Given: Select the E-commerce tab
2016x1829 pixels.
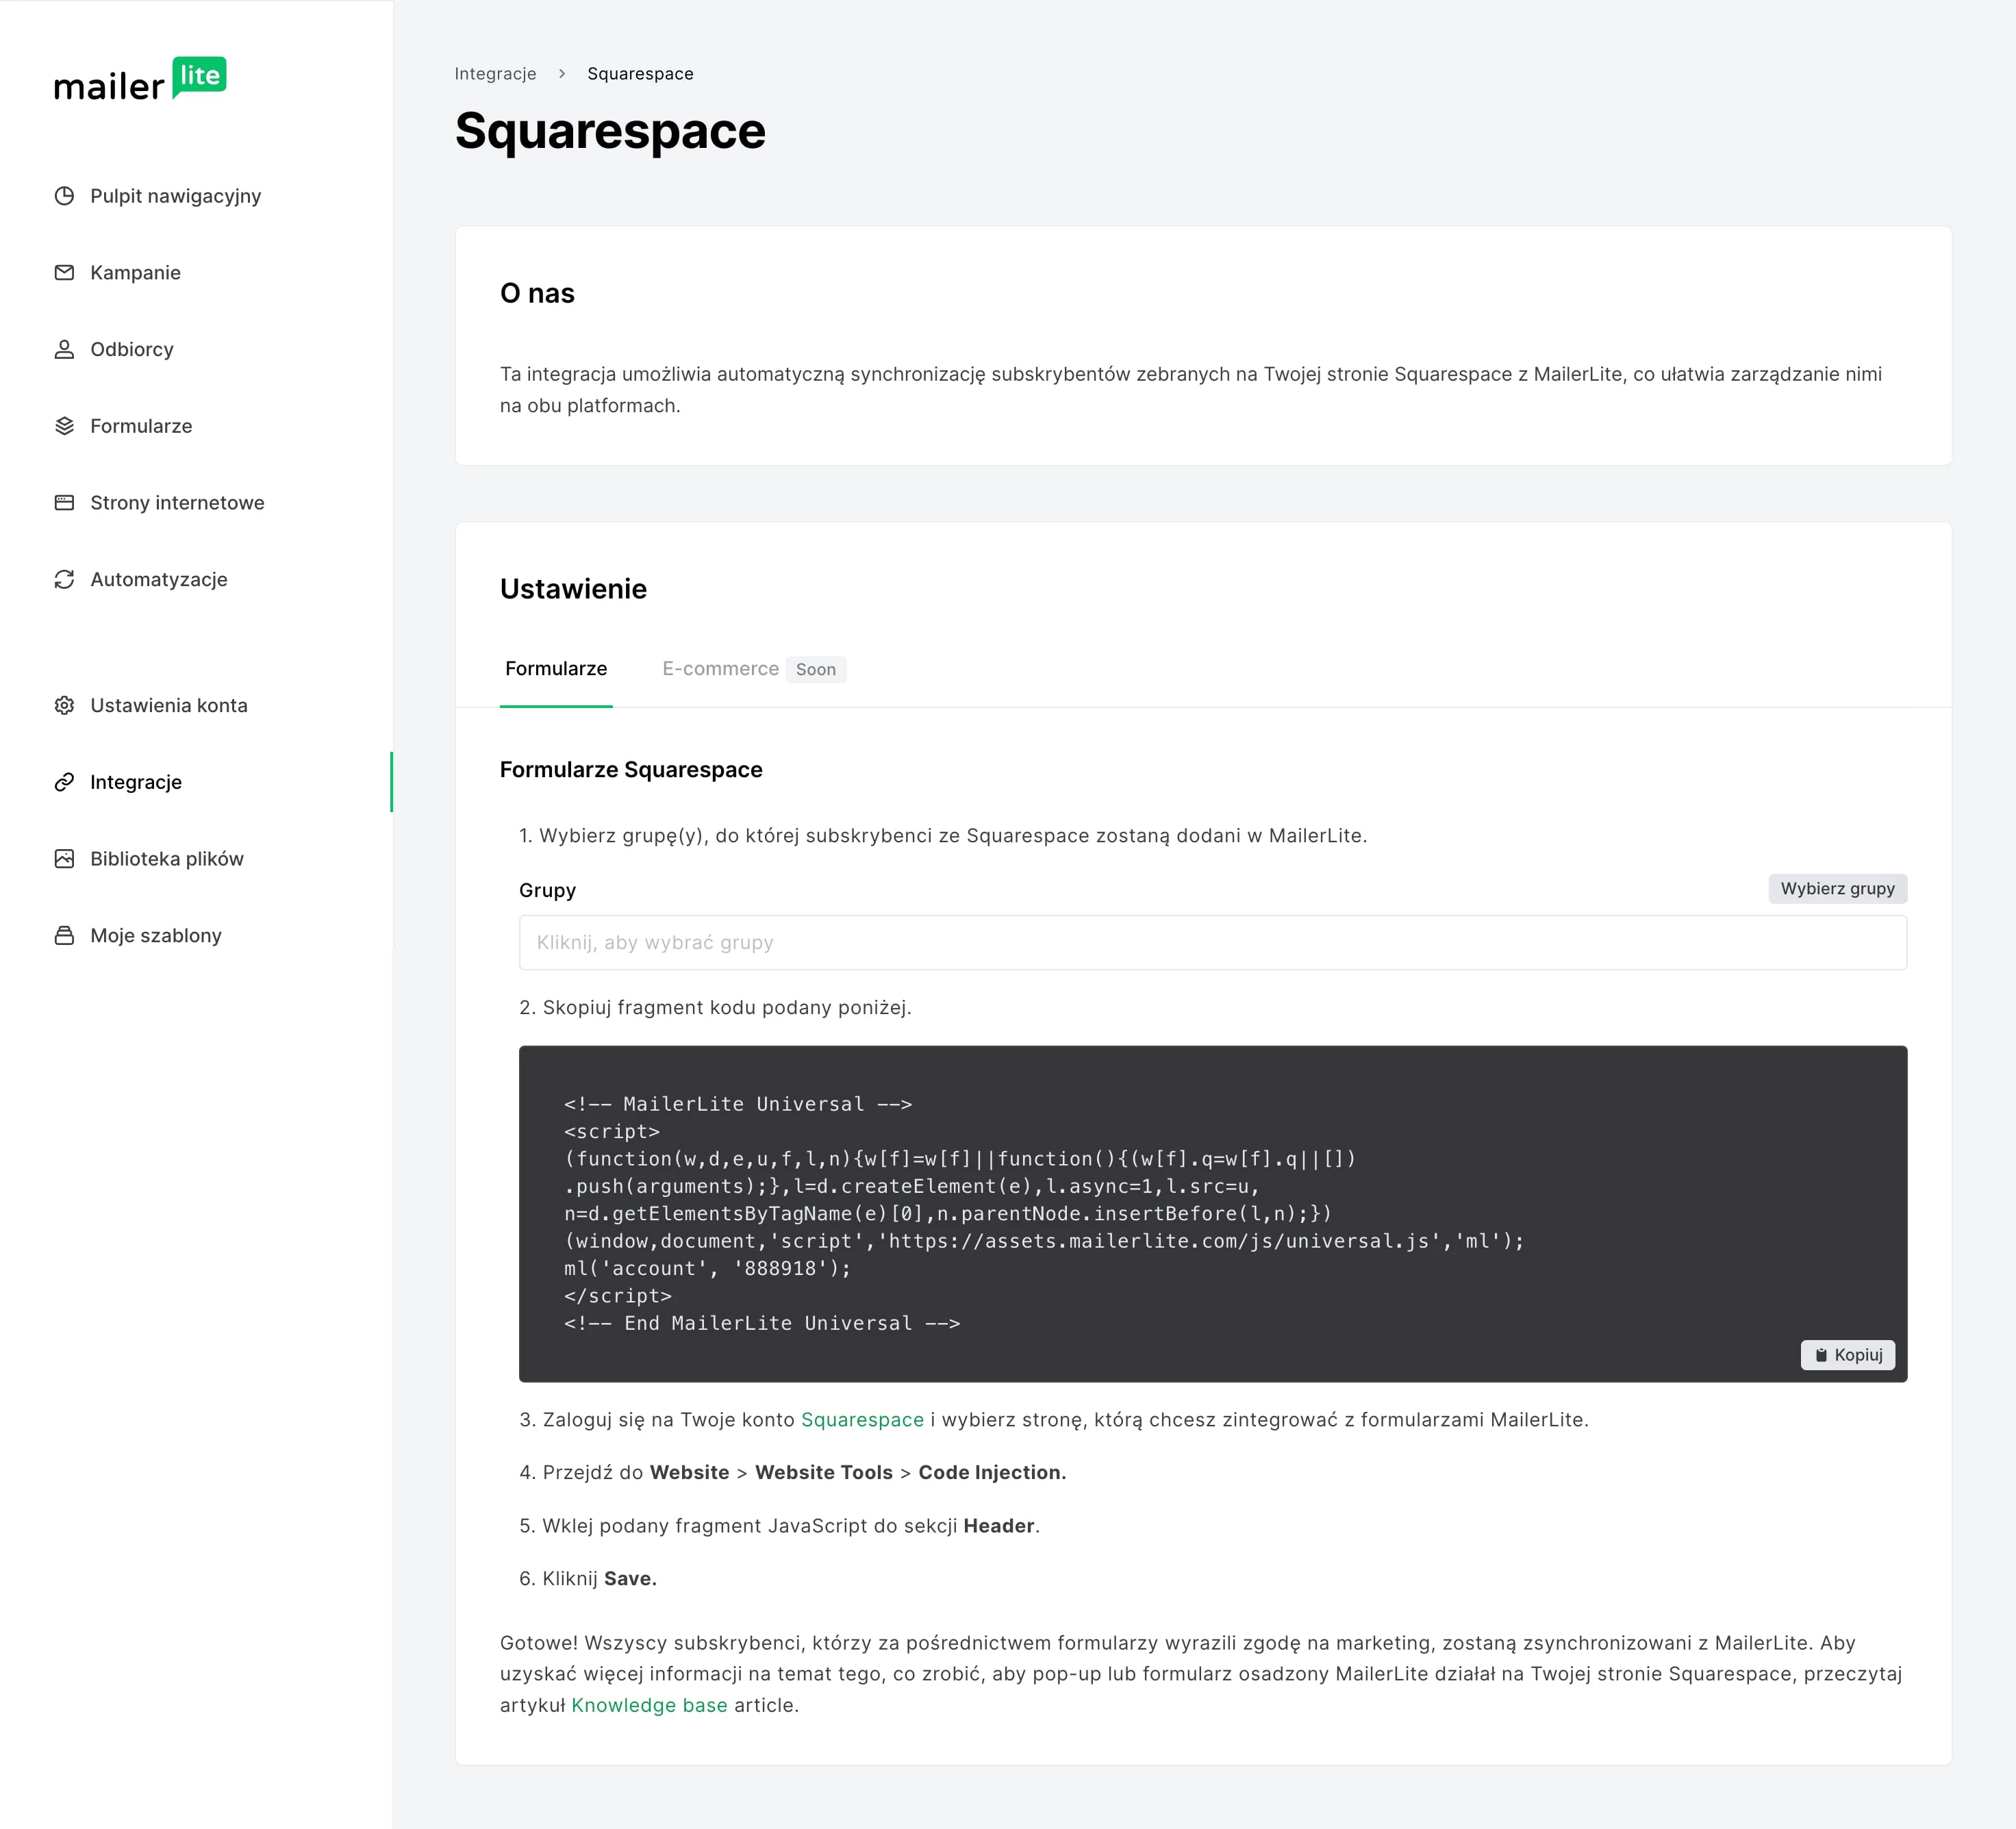Looking at the screenshot, I should (x=720, y=669).
